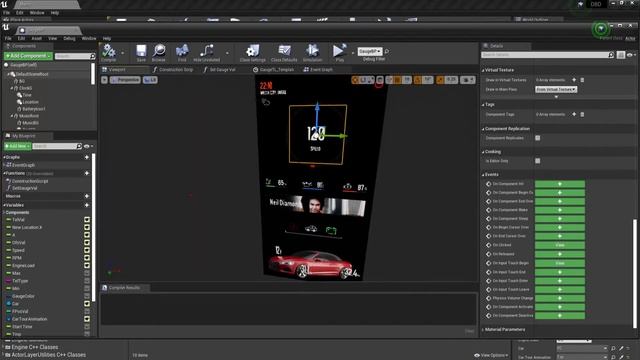Add an array element to Component Tags
The width and height of the screenshot is (640, 360).
pos(574,114)
